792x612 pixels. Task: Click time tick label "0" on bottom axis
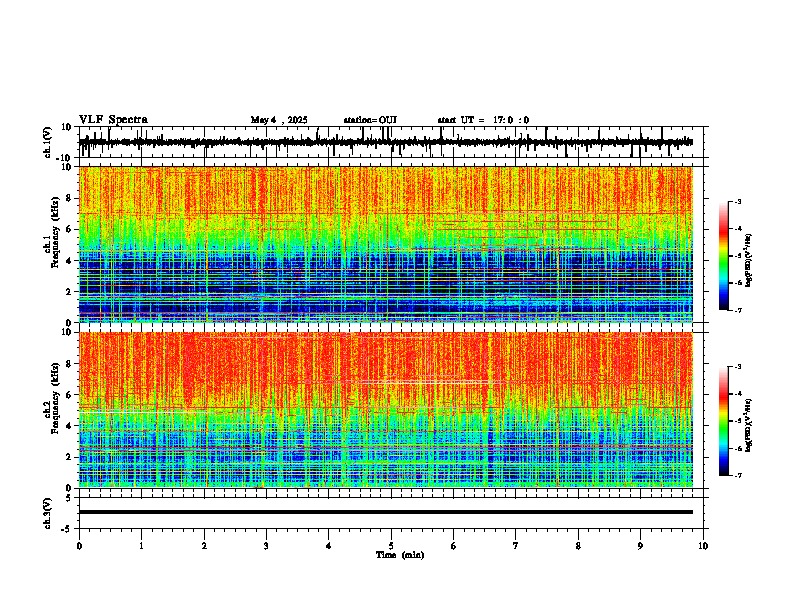[79, 546]
